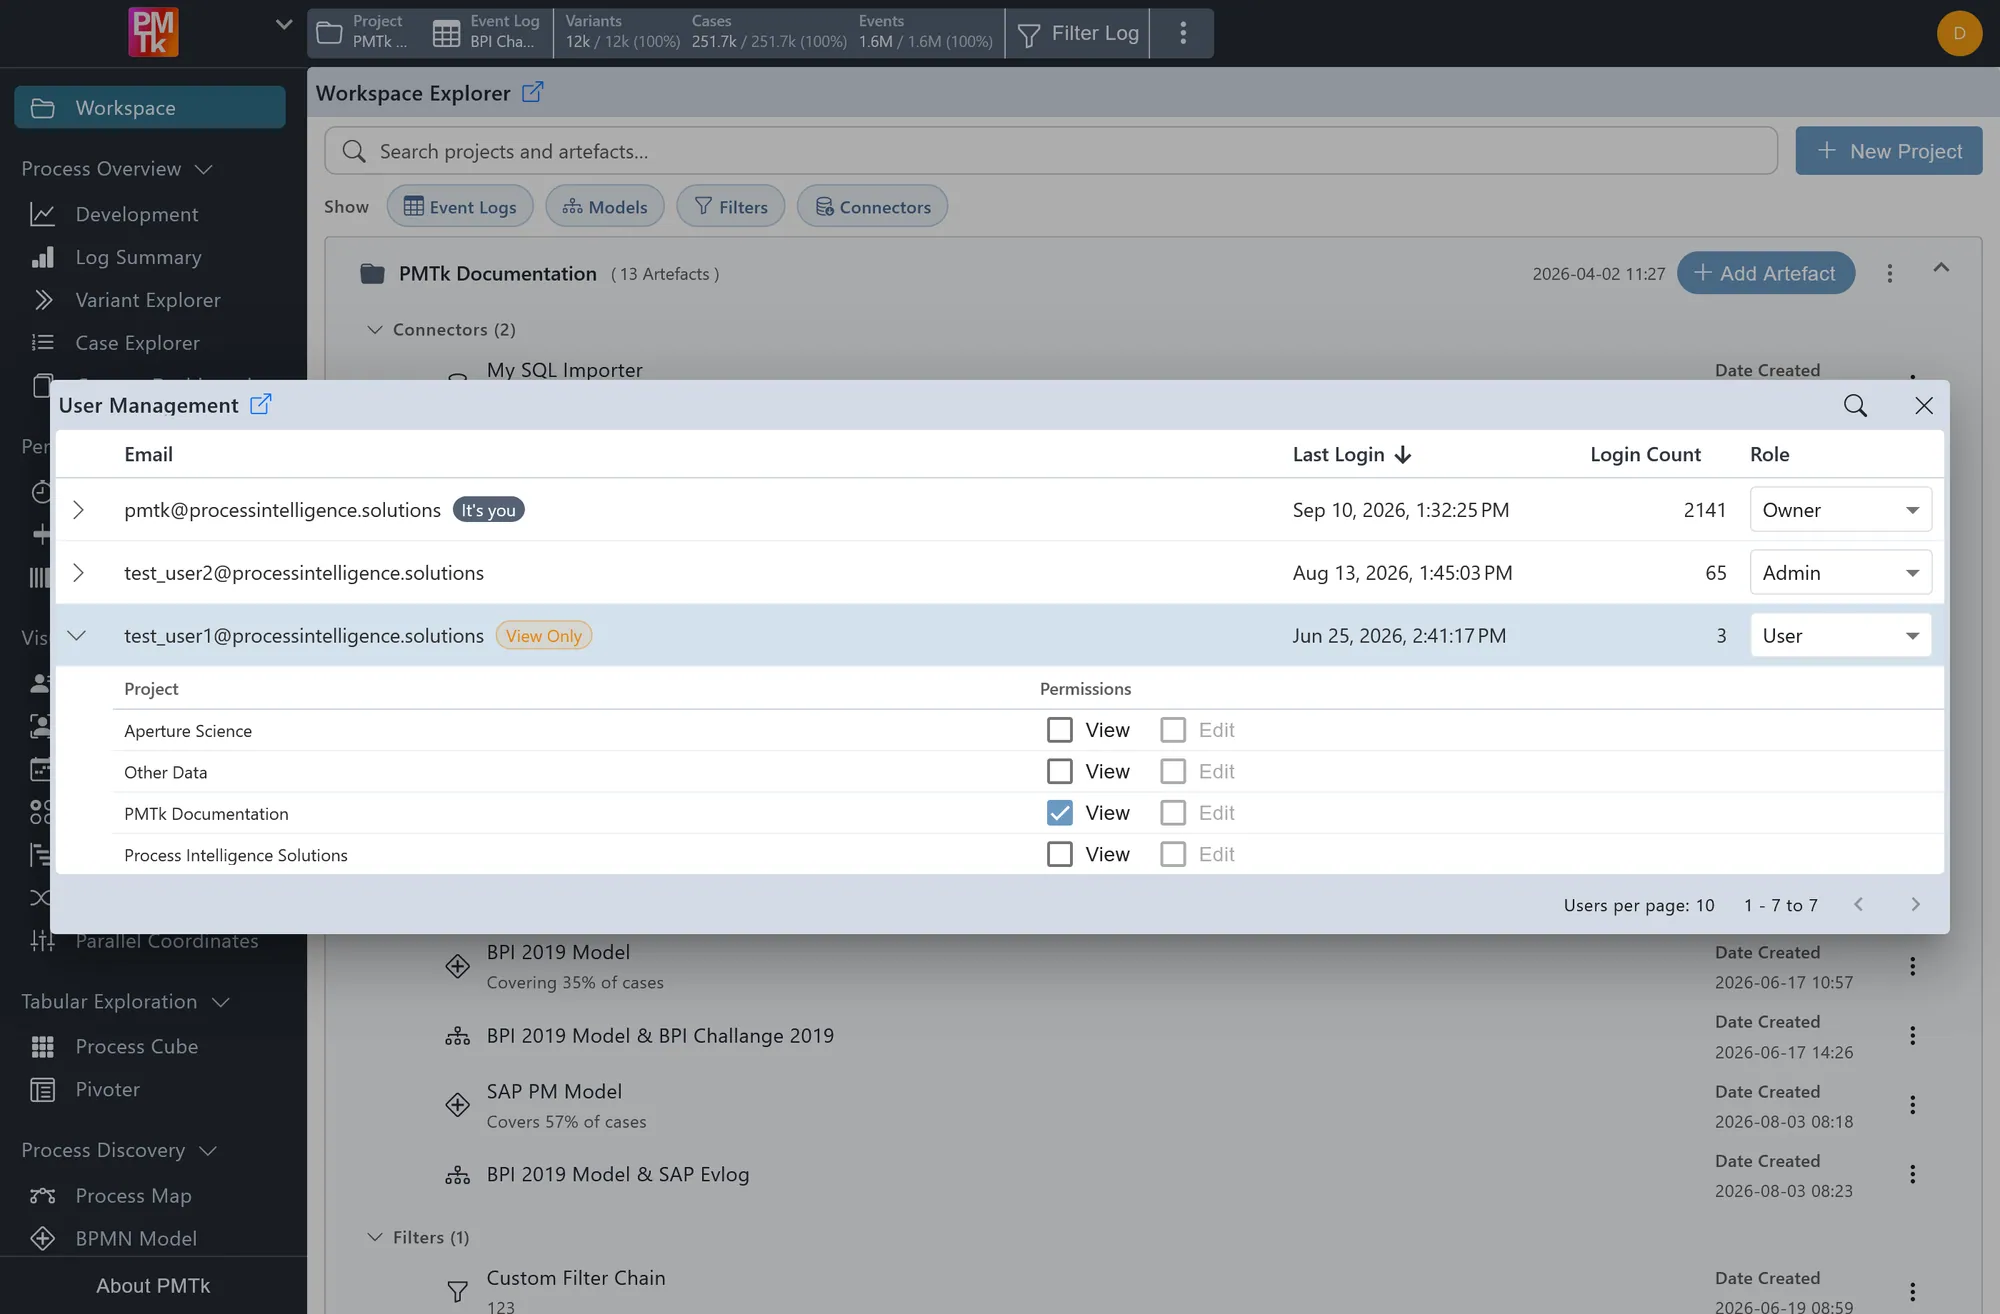Image resolution: width=2000 pixels, height=1314 pixels.
Task: Open PMTk Documentation project options menu
Action: pyautogui.click(x=1889, y=273)
